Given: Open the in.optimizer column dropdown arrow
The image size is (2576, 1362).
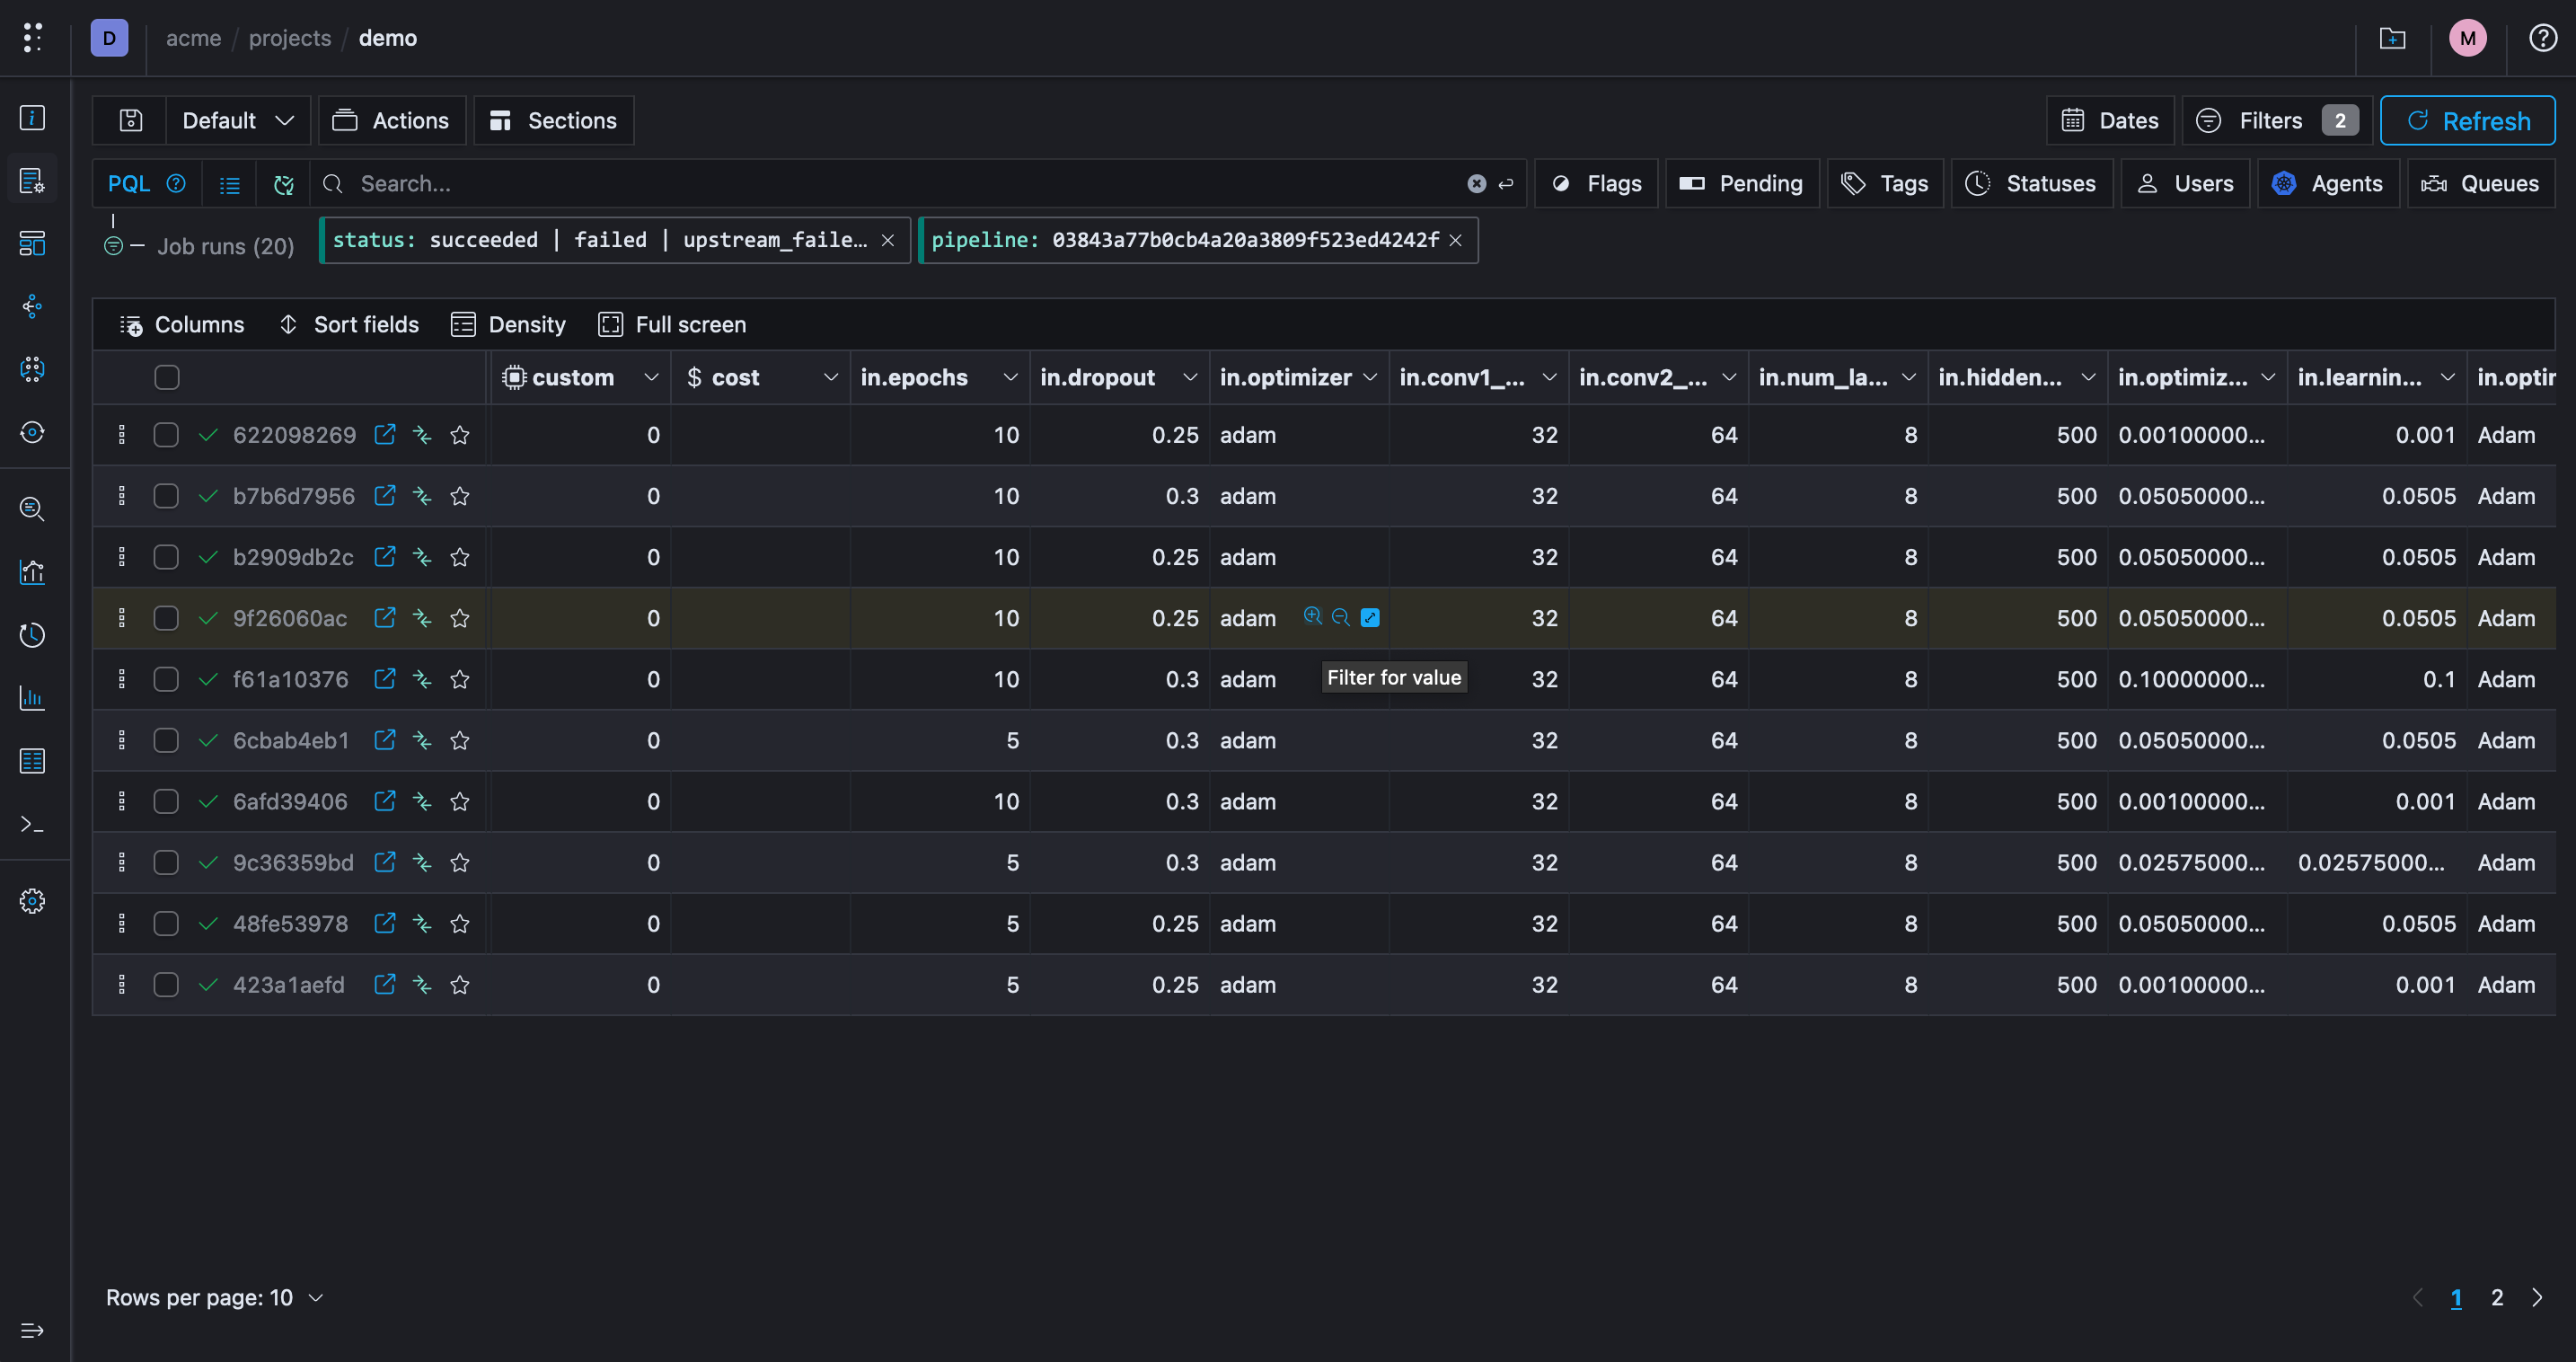Looking at the screenshot, I should 1370,377.
